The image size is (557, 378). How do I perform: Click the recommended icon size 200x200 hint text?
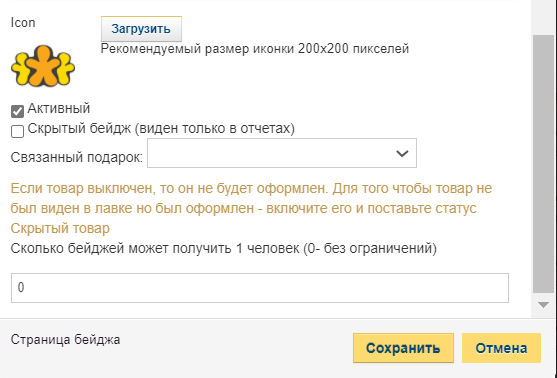pyautogui.click(x=255, y=48)
